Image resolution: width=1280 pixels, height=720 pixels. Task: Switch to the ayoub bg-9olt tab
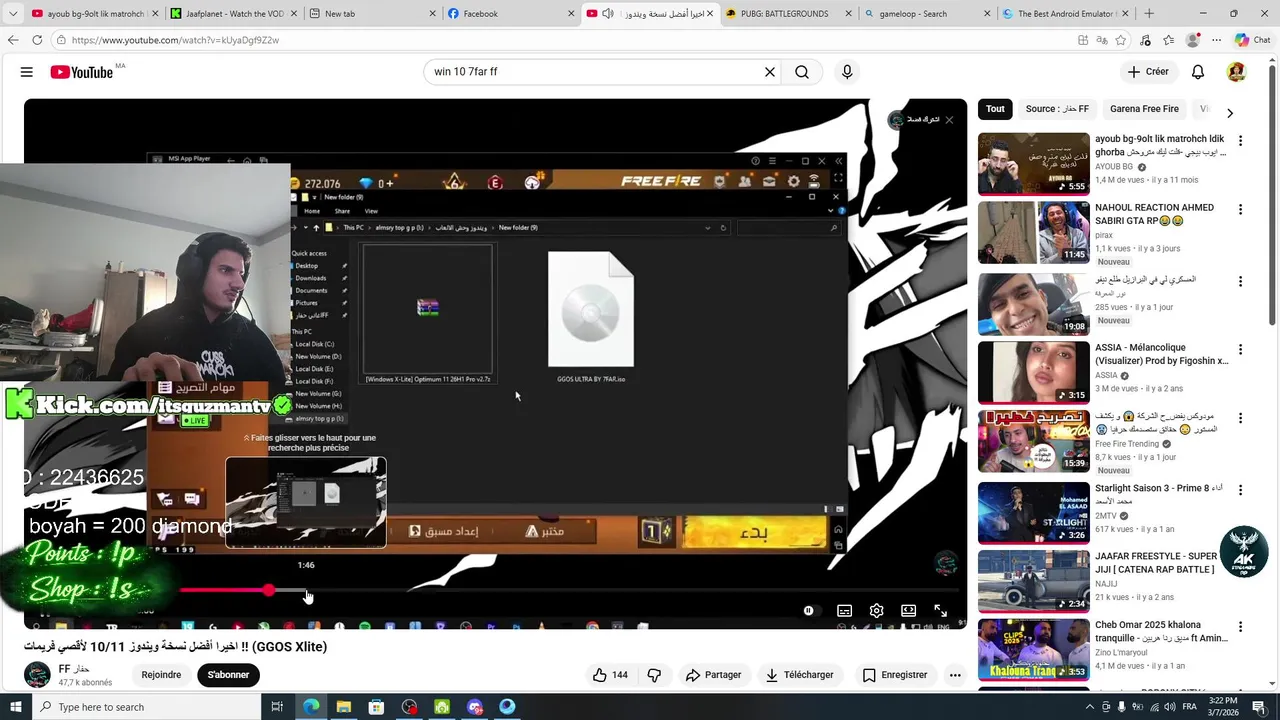pyautogui.click(x=95, y=14)
